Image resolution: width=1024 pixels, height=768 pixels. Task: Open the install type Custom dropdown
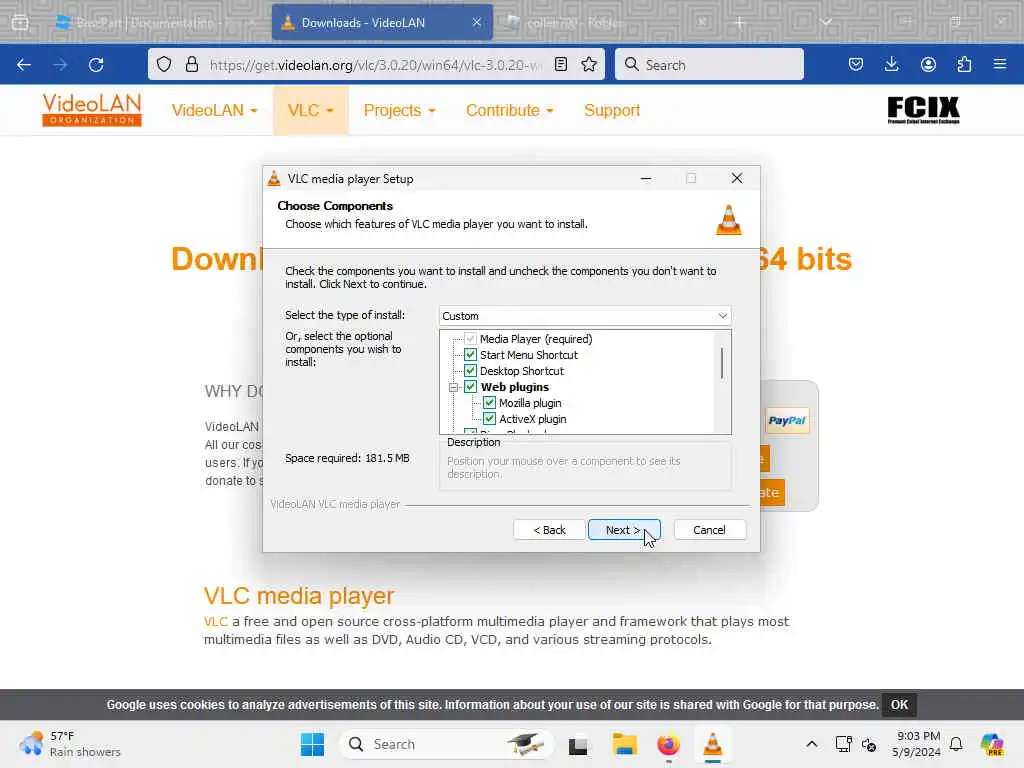point(584,316)
